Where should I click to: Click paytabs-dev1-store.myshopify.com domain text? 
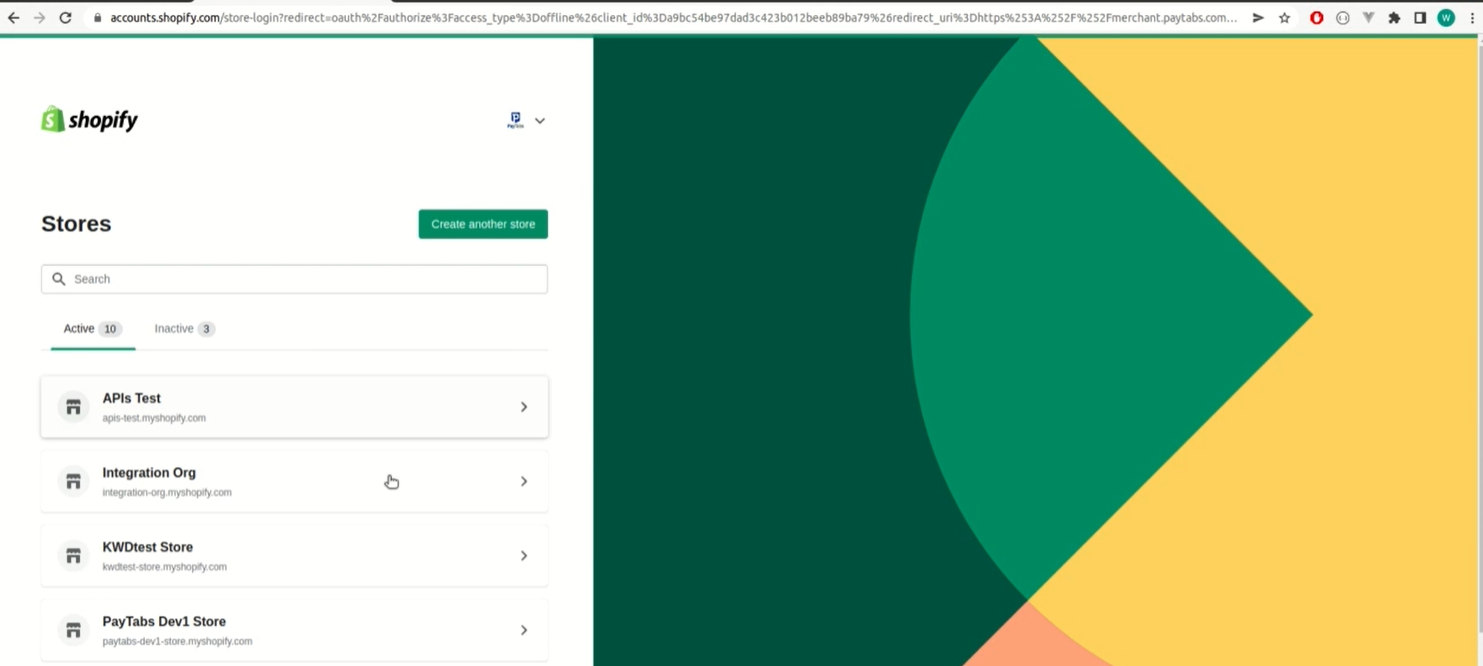pyautogui.click(x=177, y=641)
